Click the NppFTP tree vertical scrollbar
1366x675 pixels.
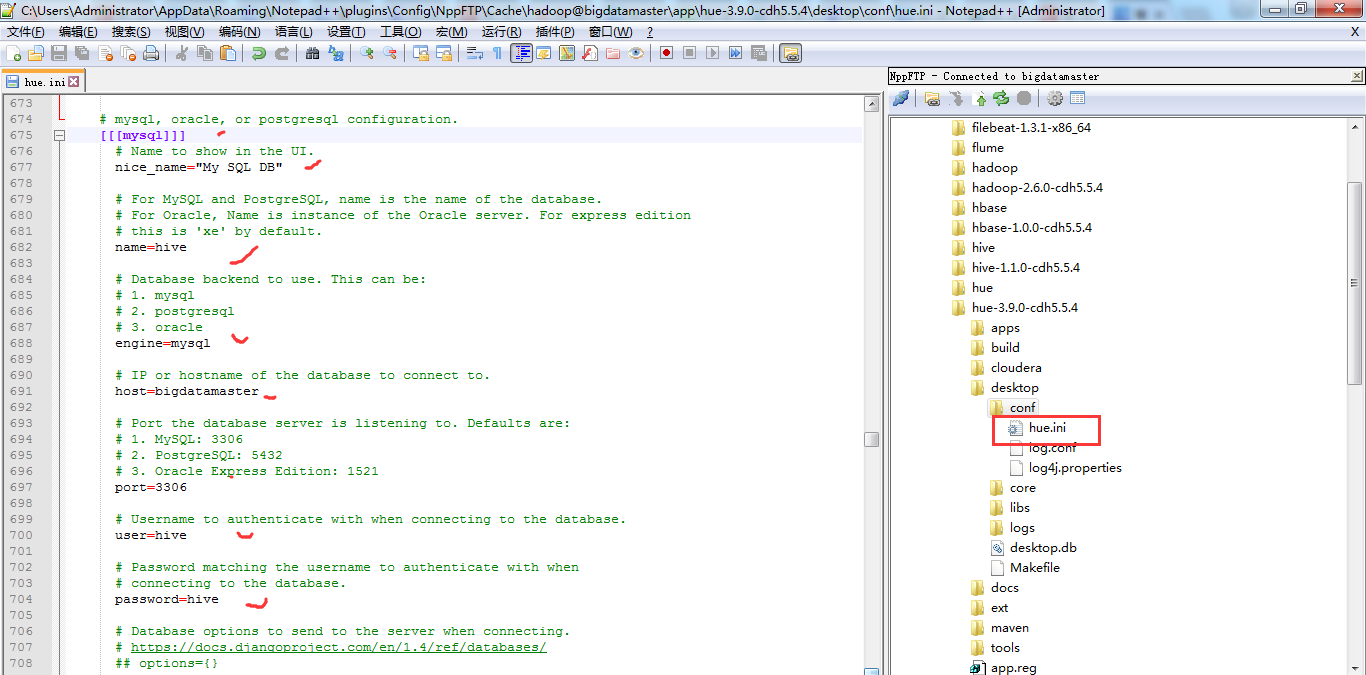pos(1355,283)
